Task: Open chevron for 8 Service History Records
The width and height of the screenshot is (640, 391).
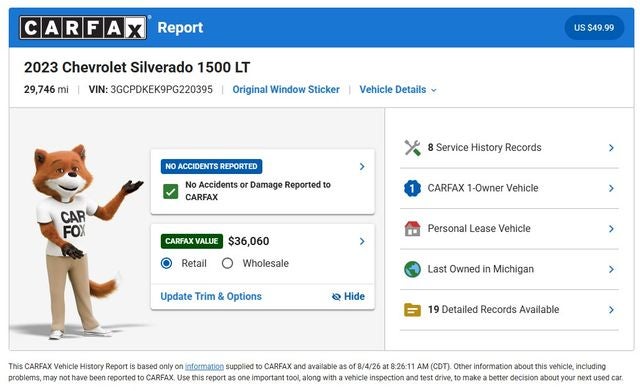Action: coord(611,148)
